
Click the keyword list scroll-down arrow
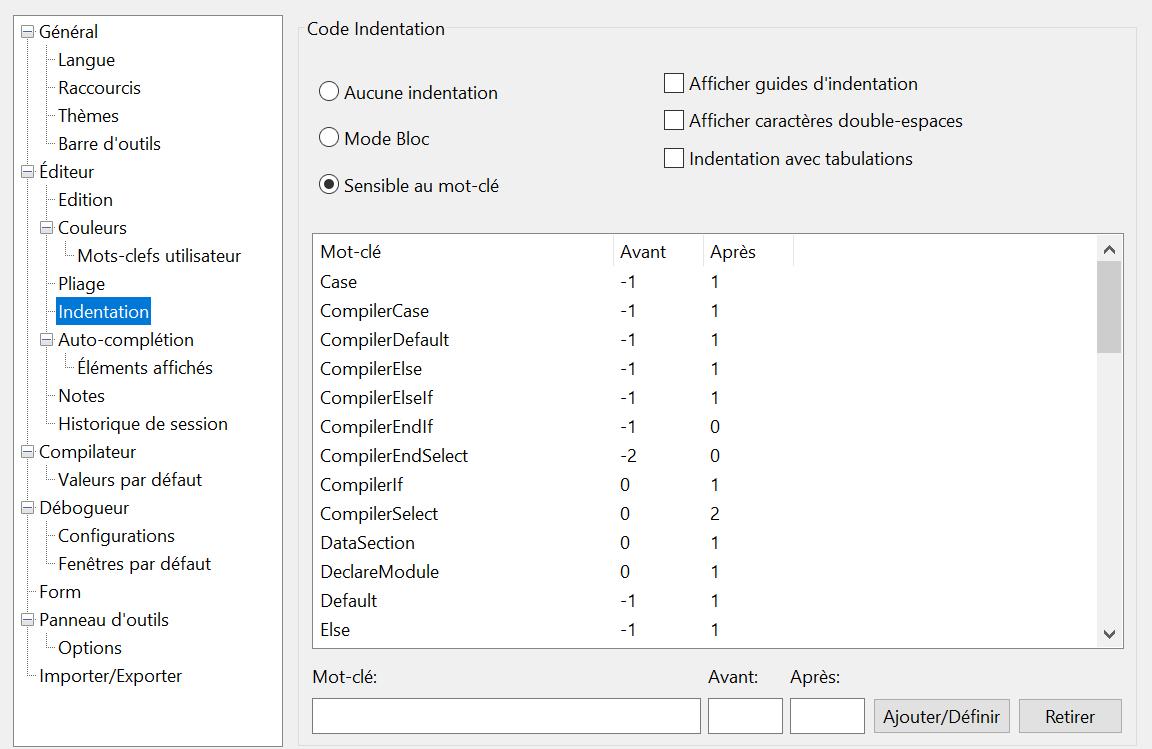(x=1109, y=634)
